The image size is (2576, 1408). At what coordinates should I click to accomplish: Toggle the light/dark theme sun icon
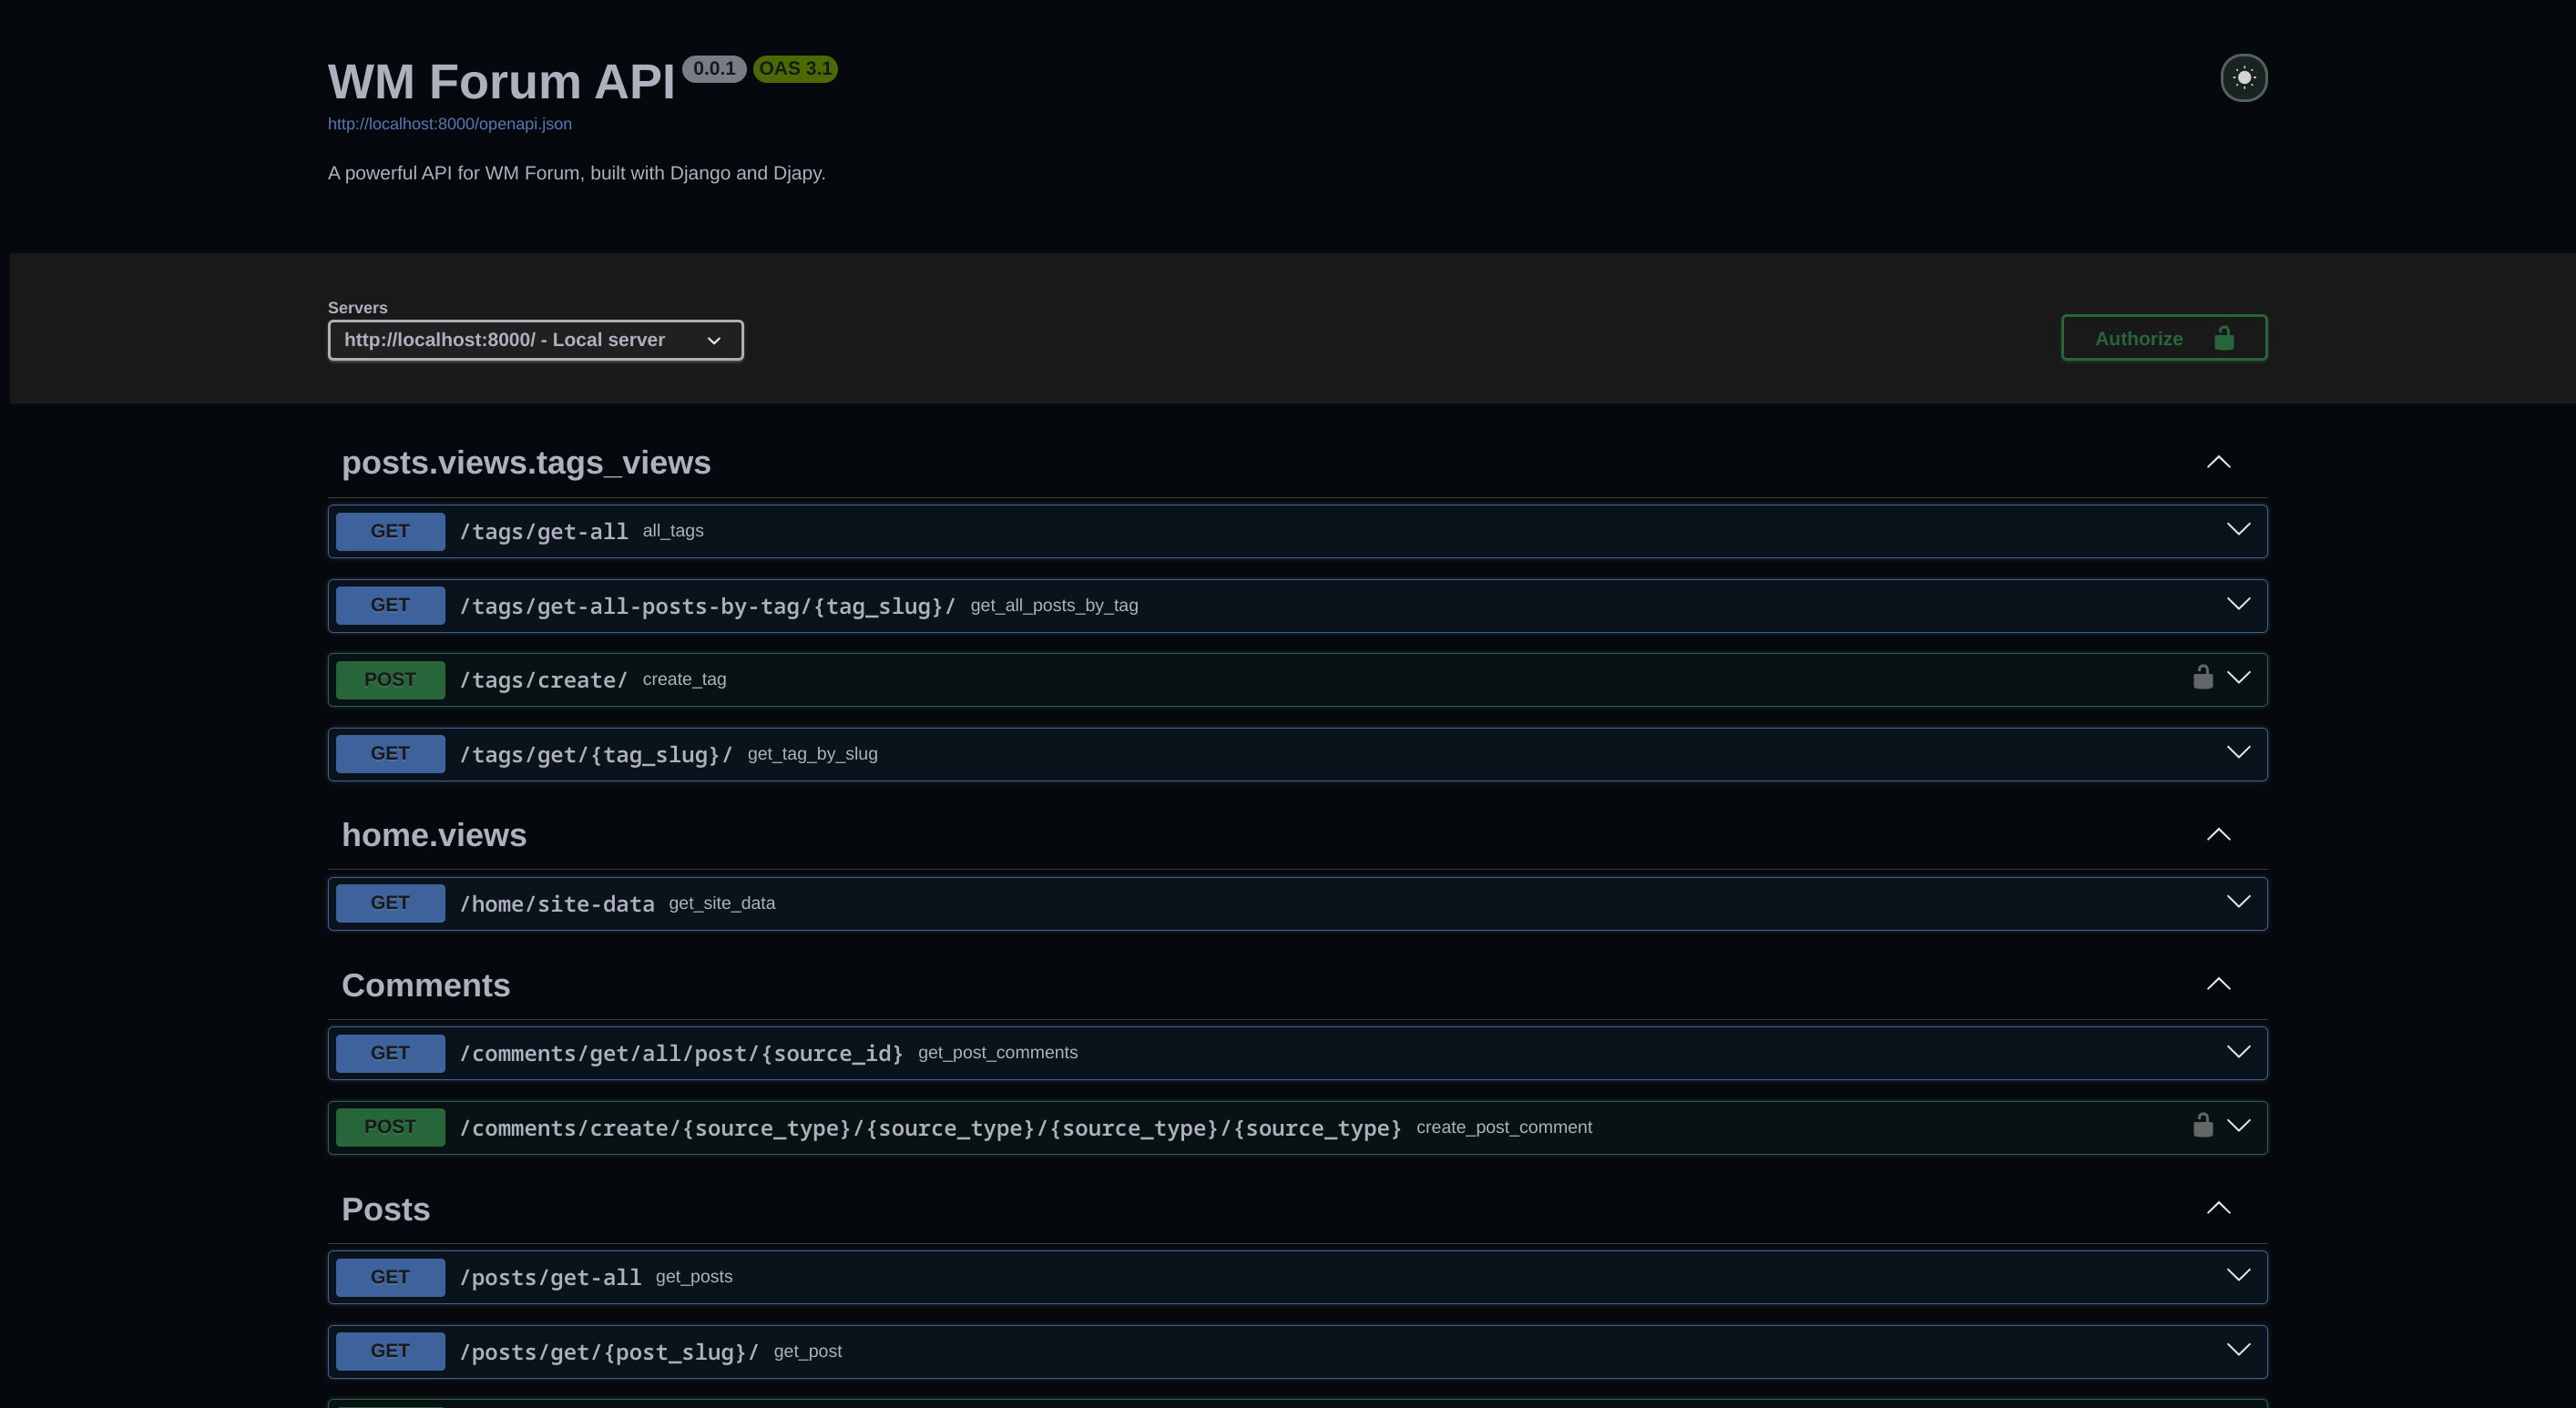point(2243,78)
